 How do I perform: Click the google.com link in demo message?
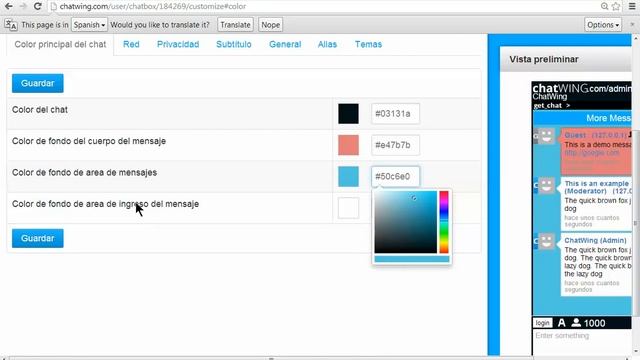pos(592,153)
